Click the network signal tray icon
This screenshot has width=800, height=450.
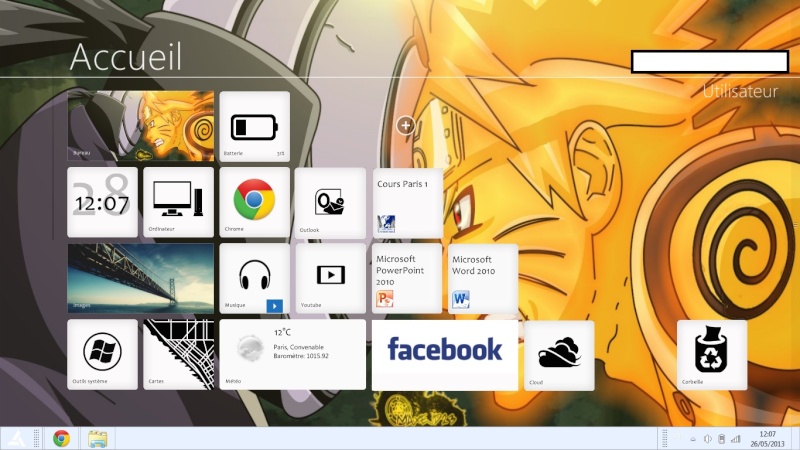click(x=735, y=439)
